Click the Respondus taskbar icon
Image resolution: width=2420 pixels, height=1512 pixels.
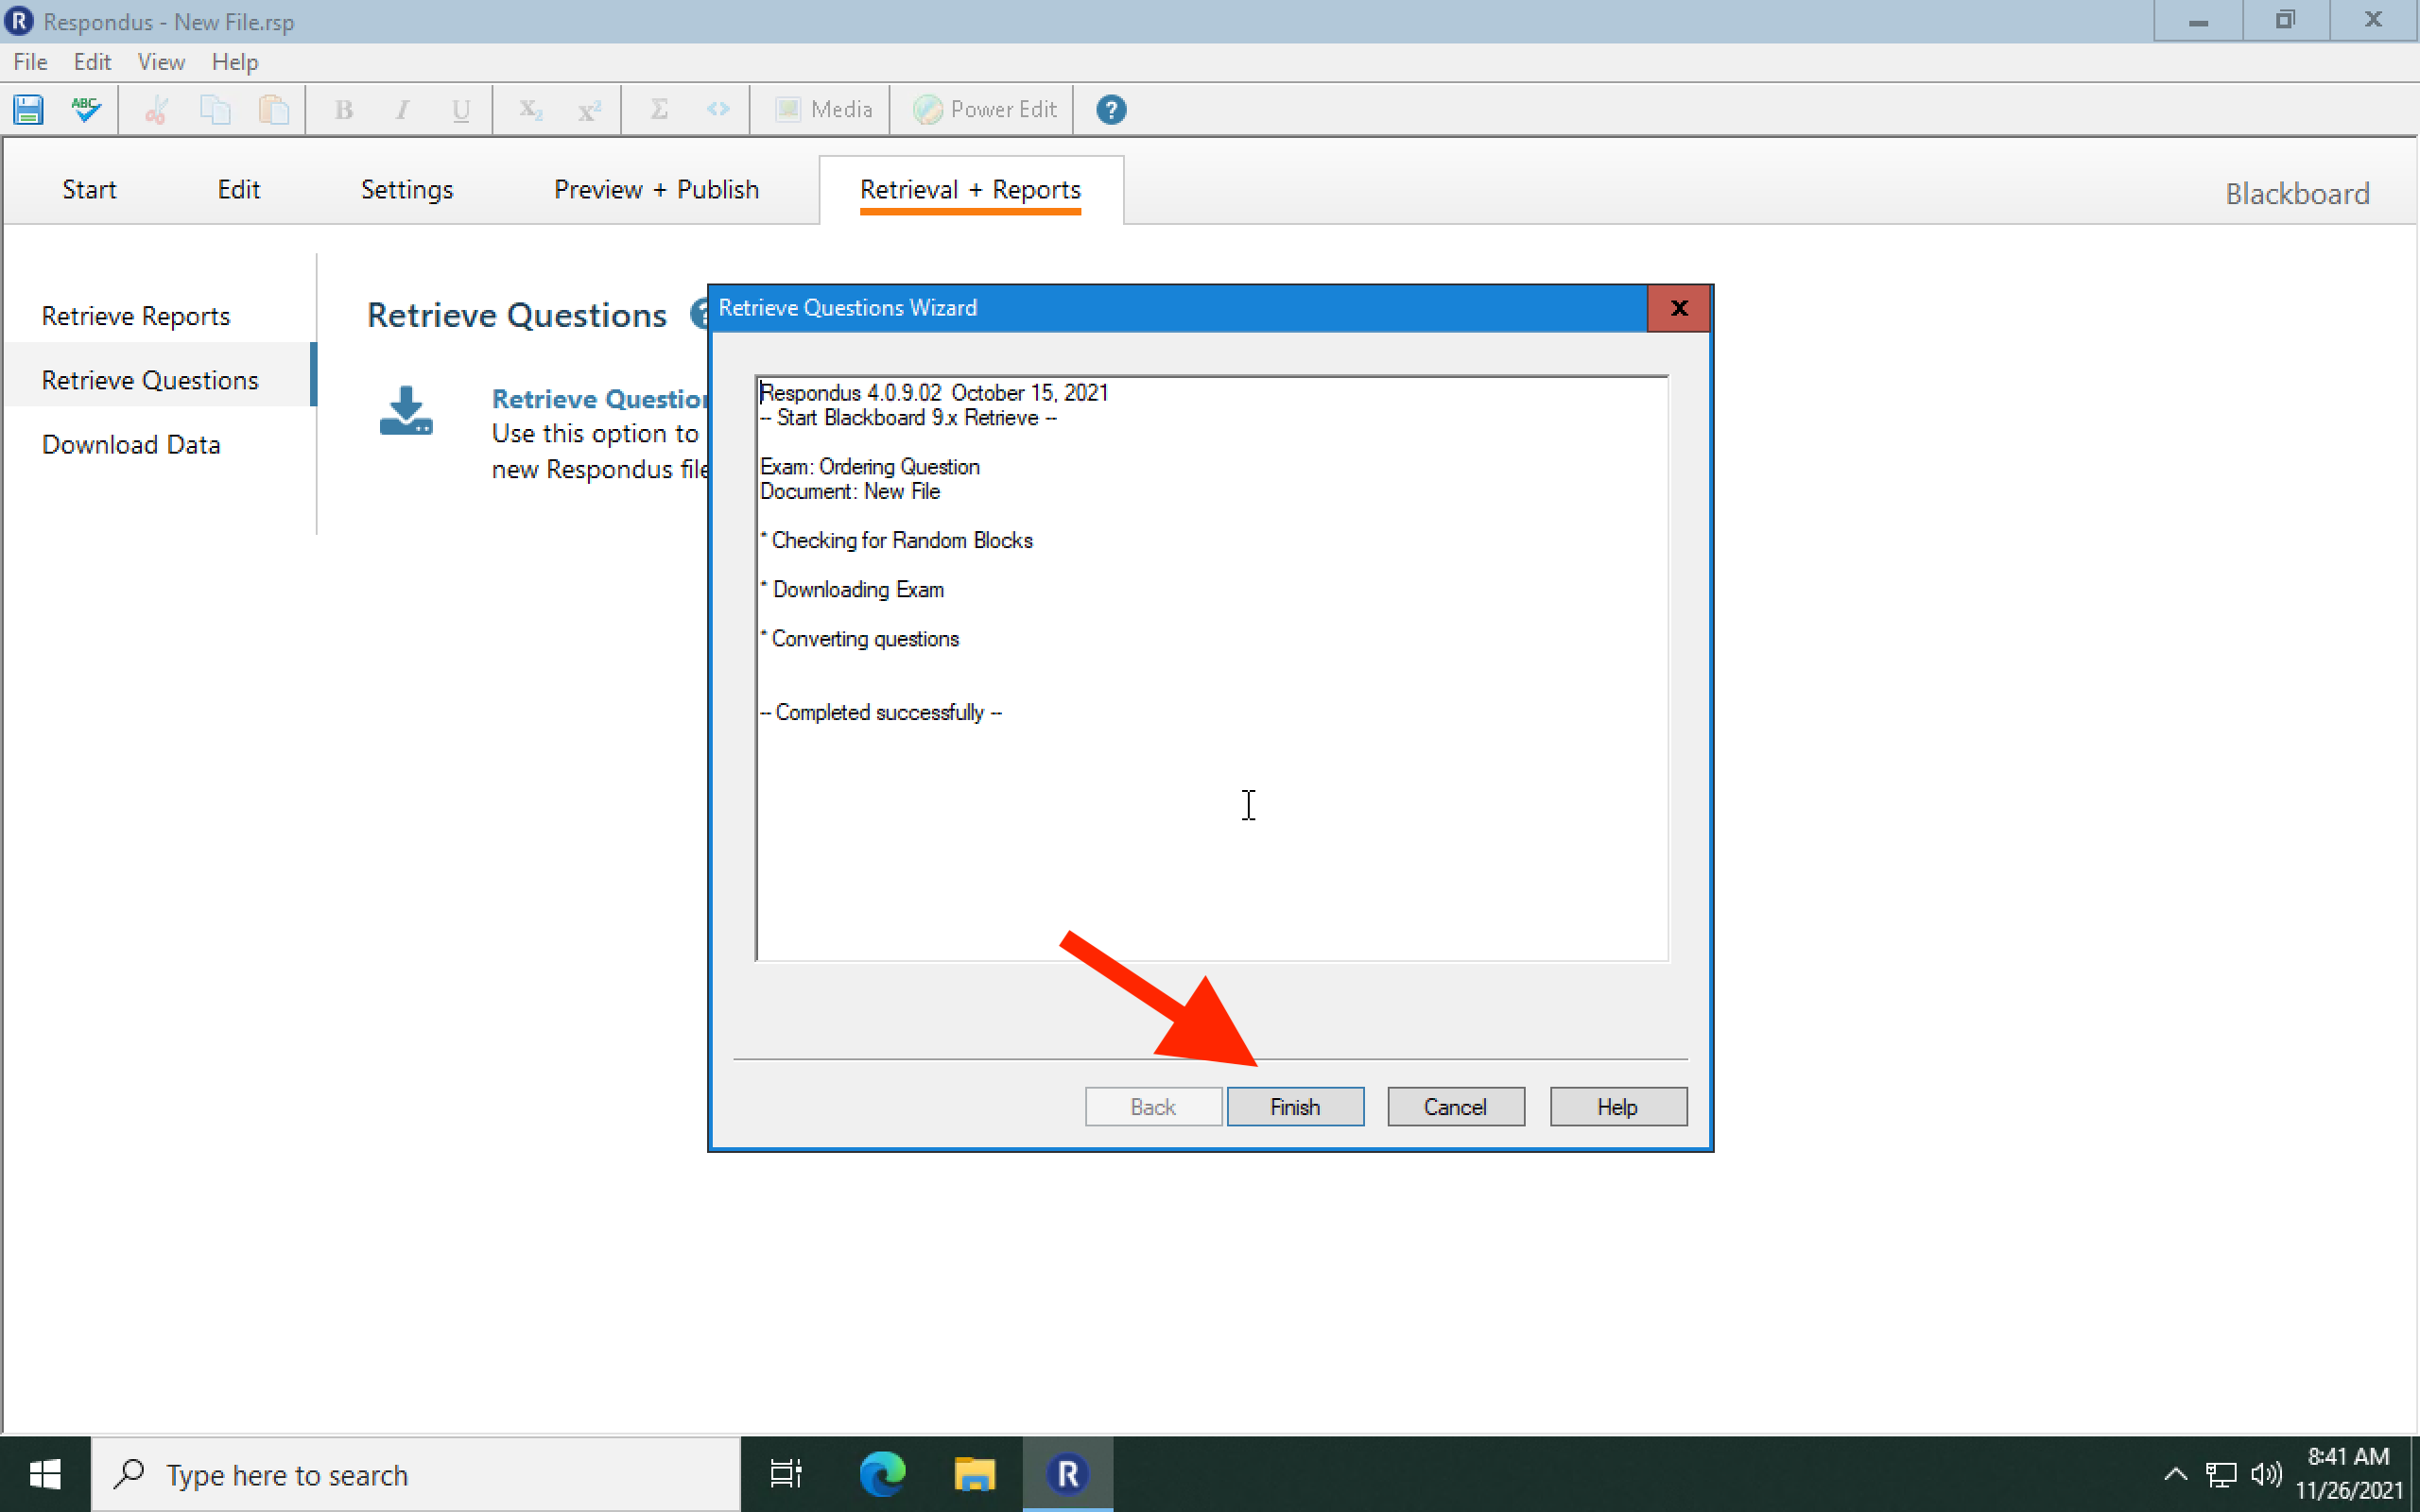coord(1067,1474)
